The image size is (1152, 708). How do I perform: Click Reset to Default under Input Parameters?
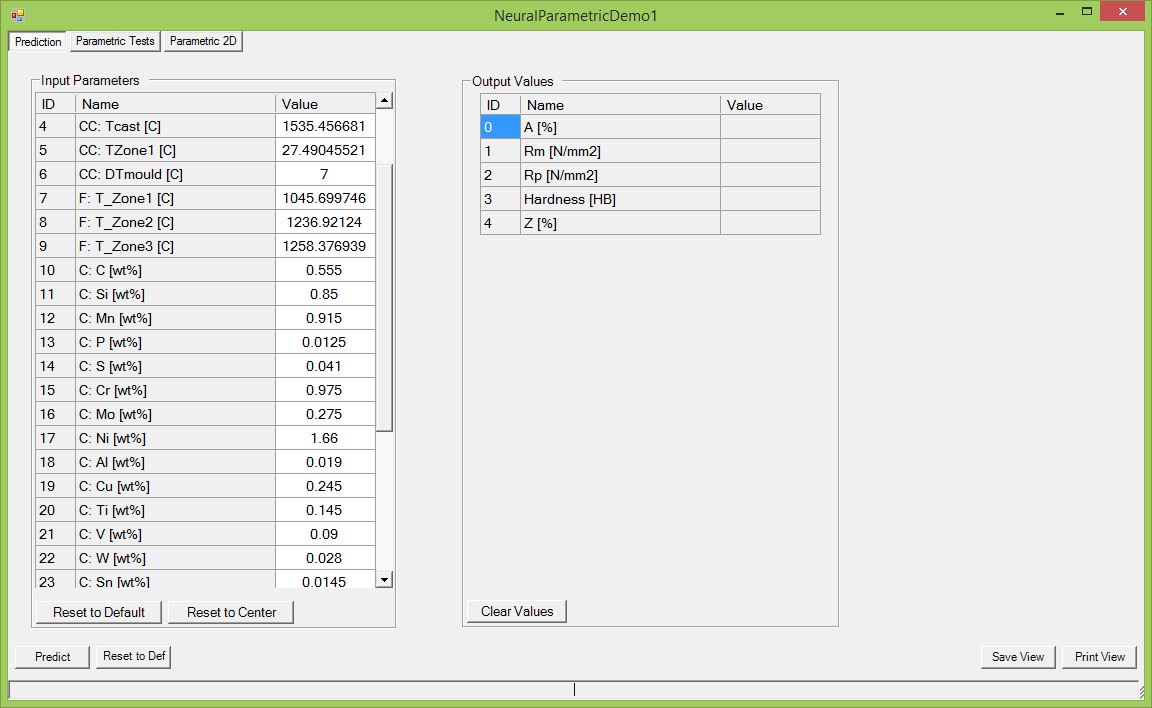pyautogui.click(x=97, y=612)
